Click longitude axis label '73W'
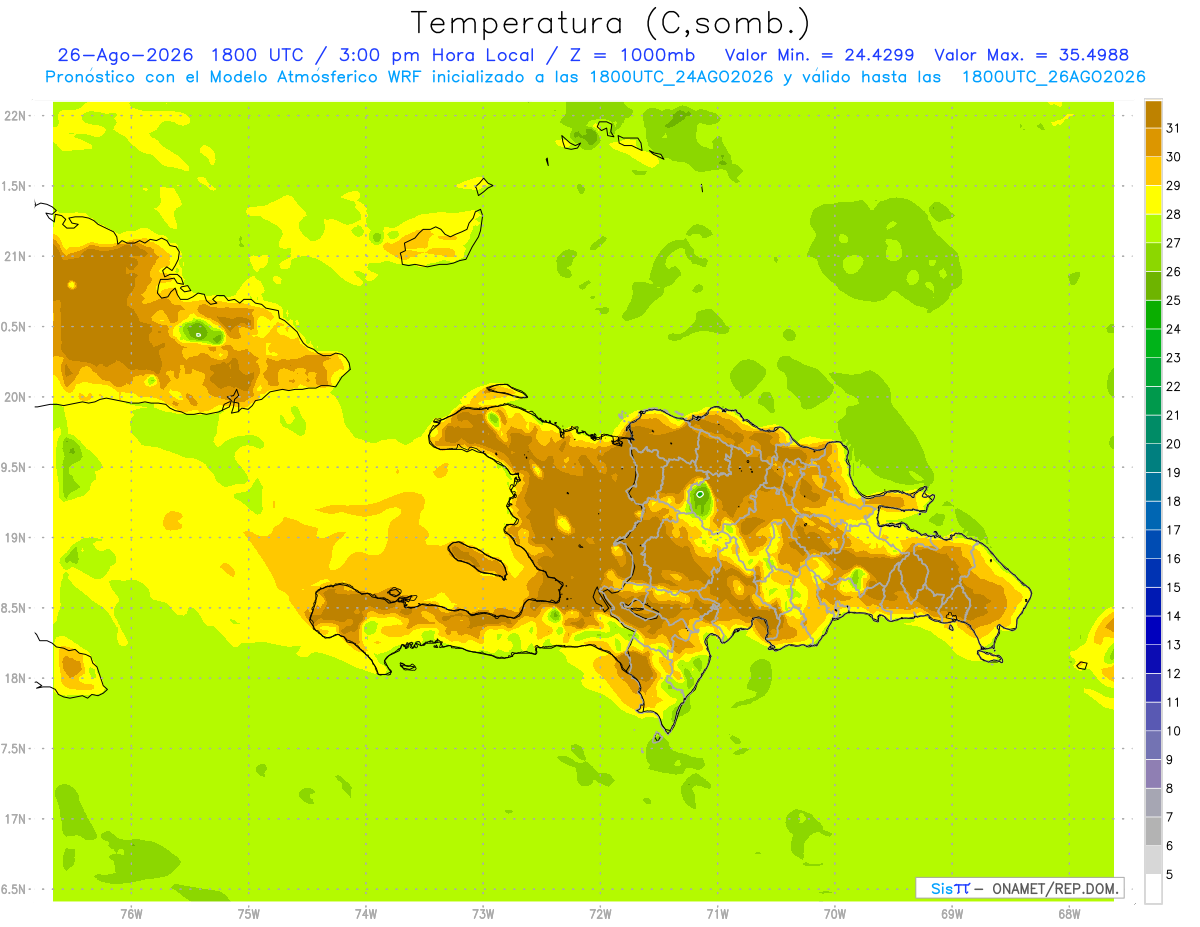1200x927 pixels. click(x=483, y=914)
